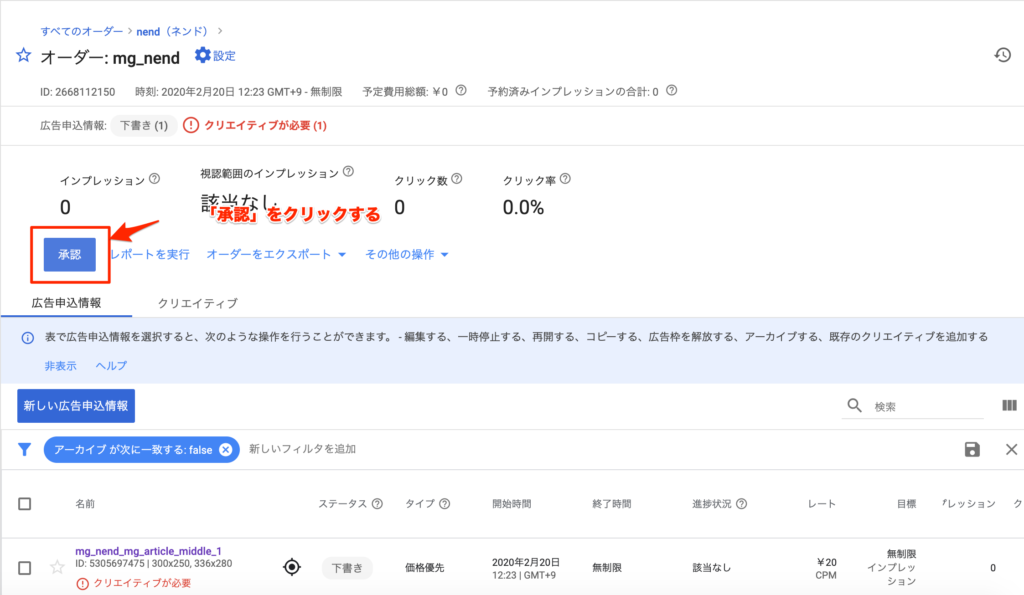Click 下書き status in line item row
This screenshot has width=1024, height=595.
click(x=347, y=568)
